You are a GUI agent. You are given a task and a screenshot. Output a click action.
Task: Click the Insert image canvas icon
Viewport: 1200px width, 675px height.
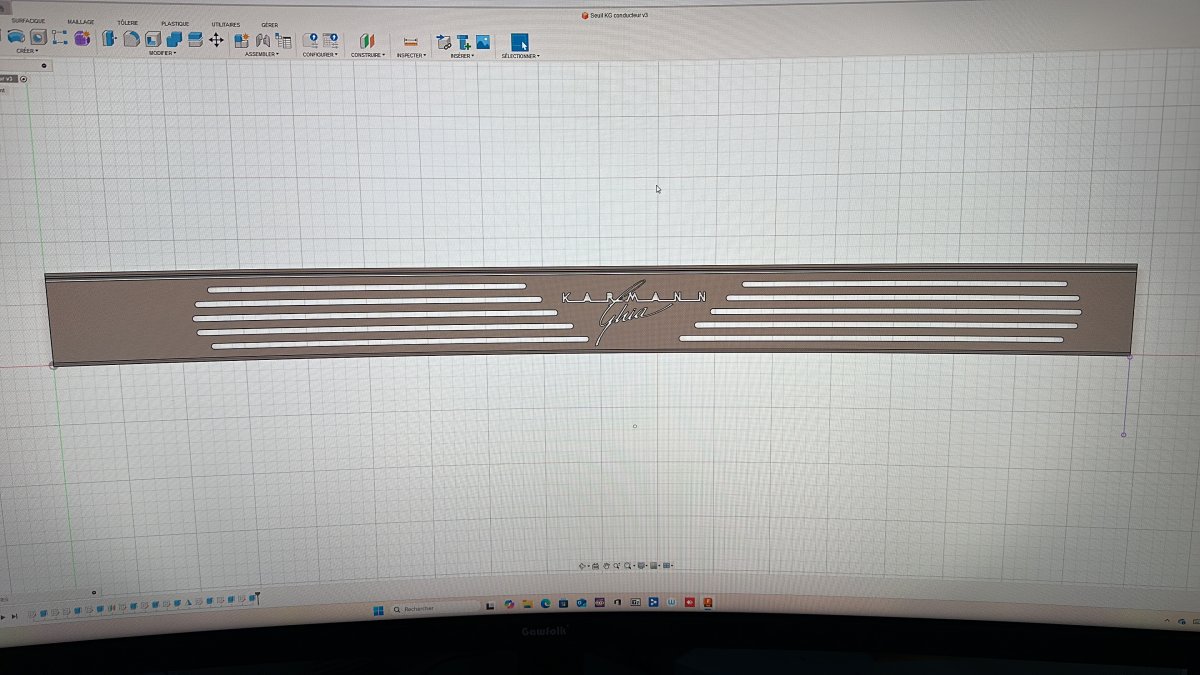[483, 42]
